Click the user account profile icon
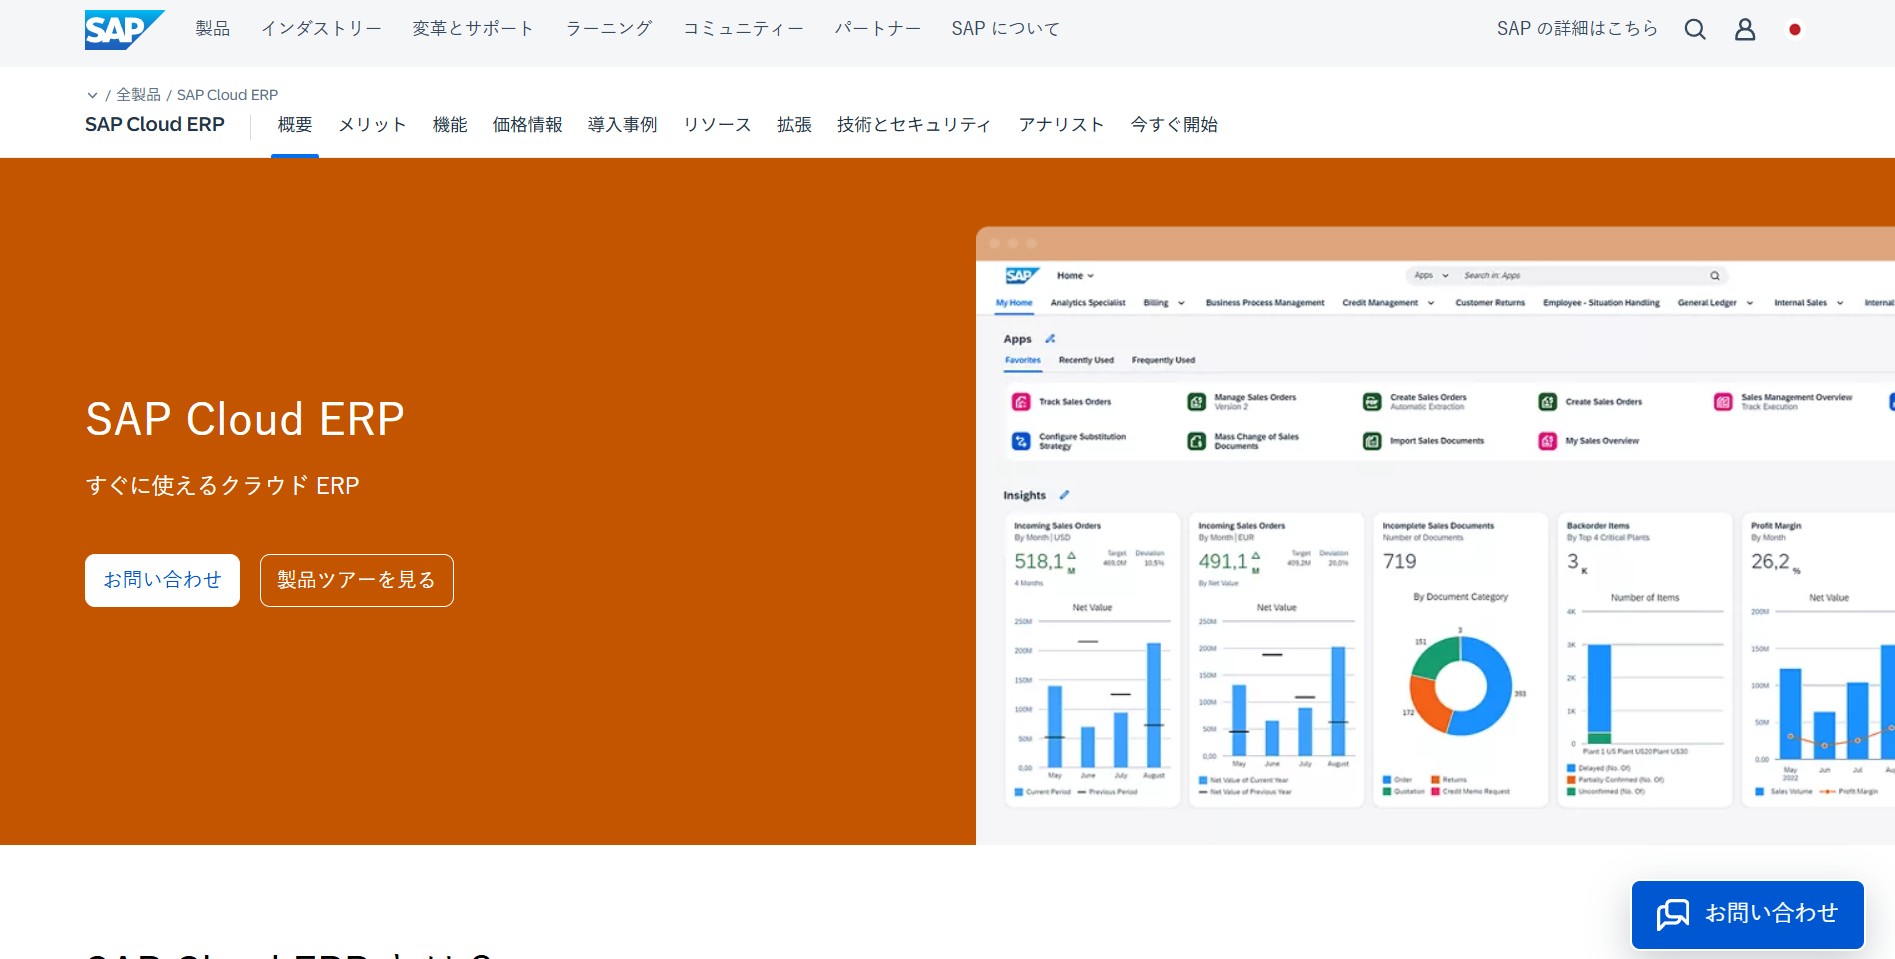Image resolution: width=1895 pixels, height=959 pixels. tap(1745, 30)
